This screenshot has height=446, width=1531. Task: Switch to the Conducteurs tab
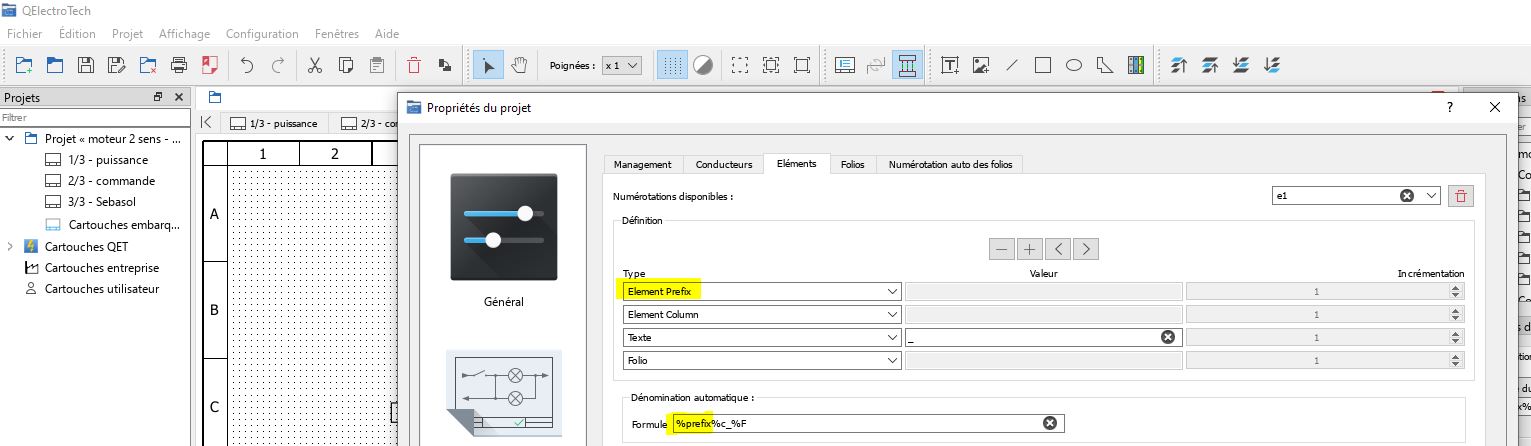coord(723,164)
